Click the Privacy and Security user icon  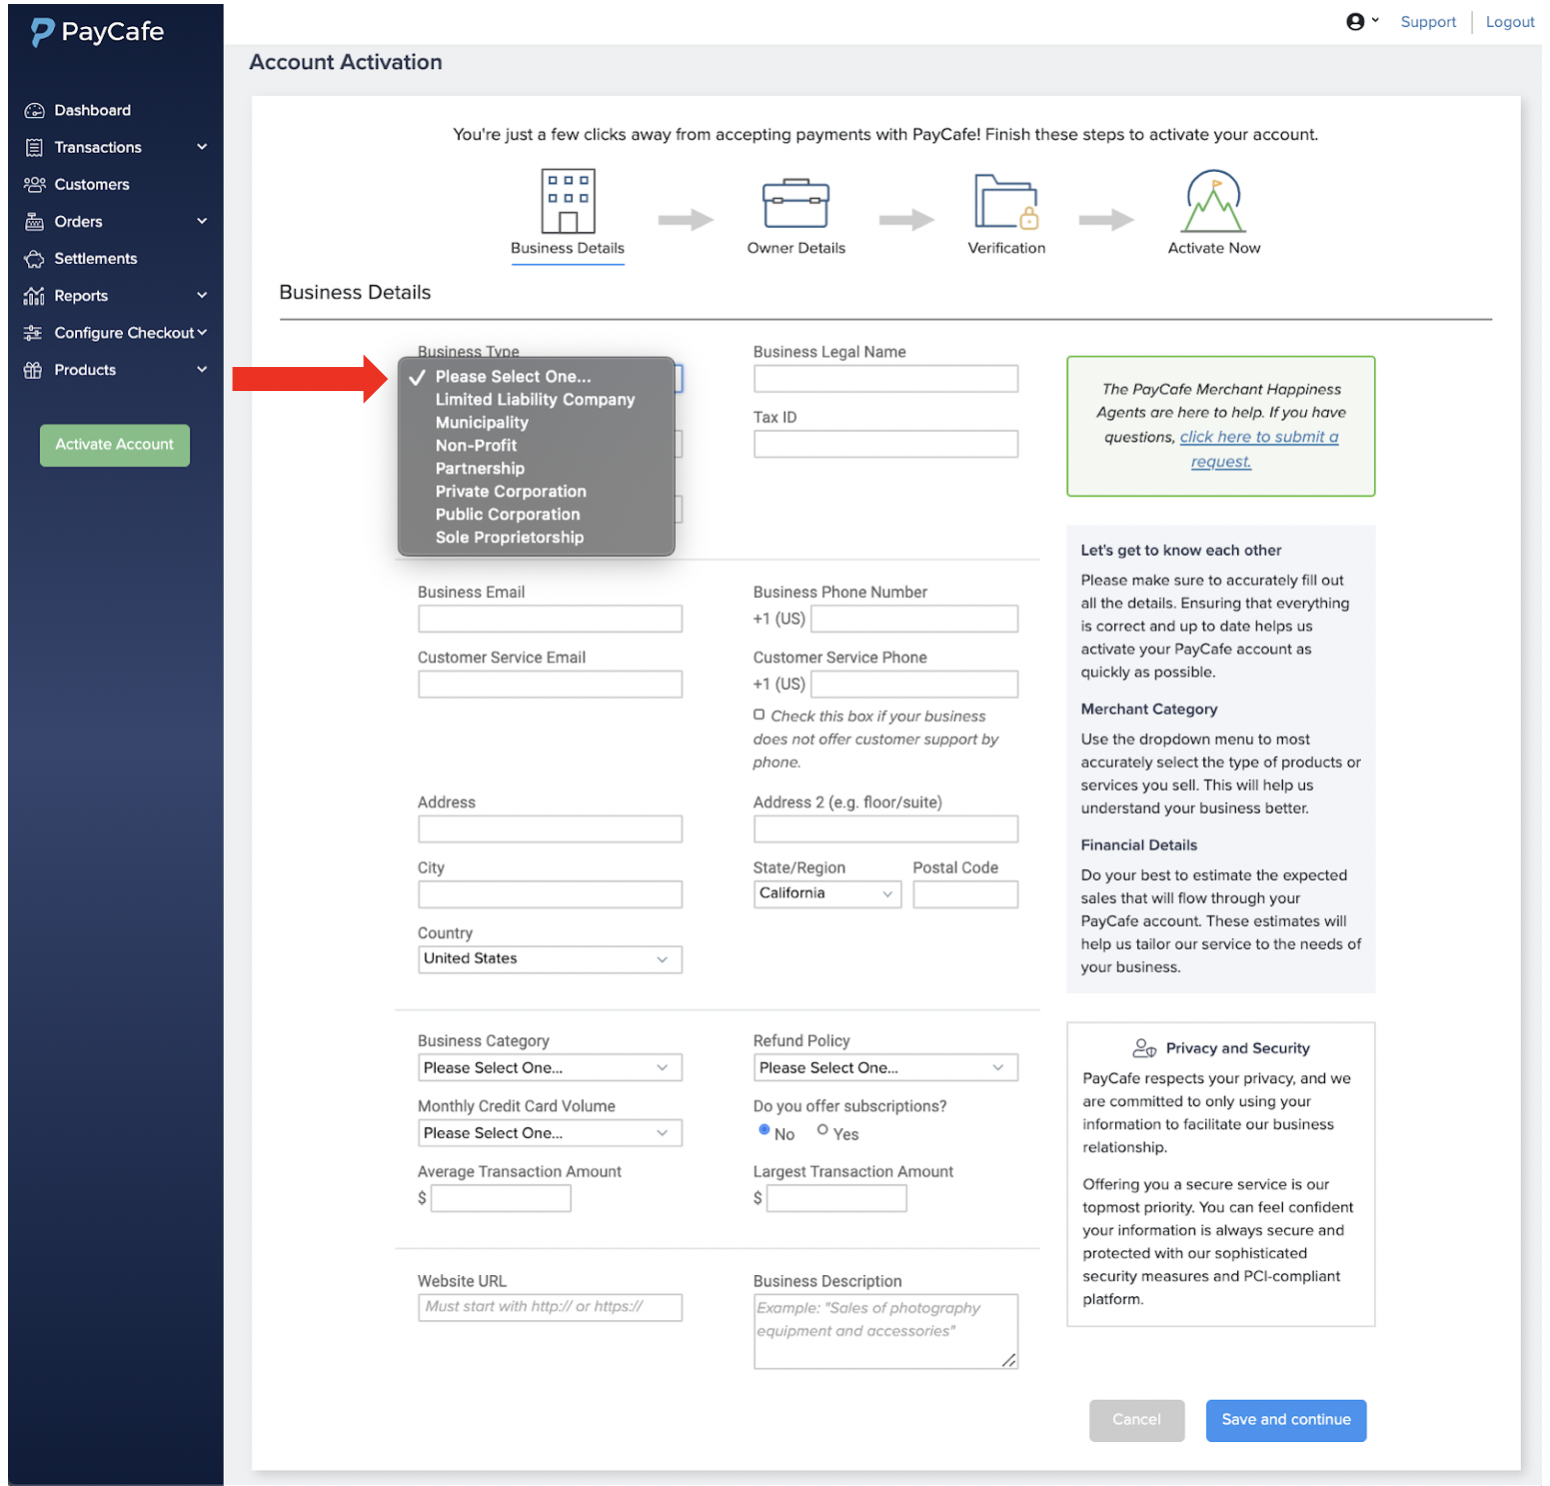point(1144,1048)
